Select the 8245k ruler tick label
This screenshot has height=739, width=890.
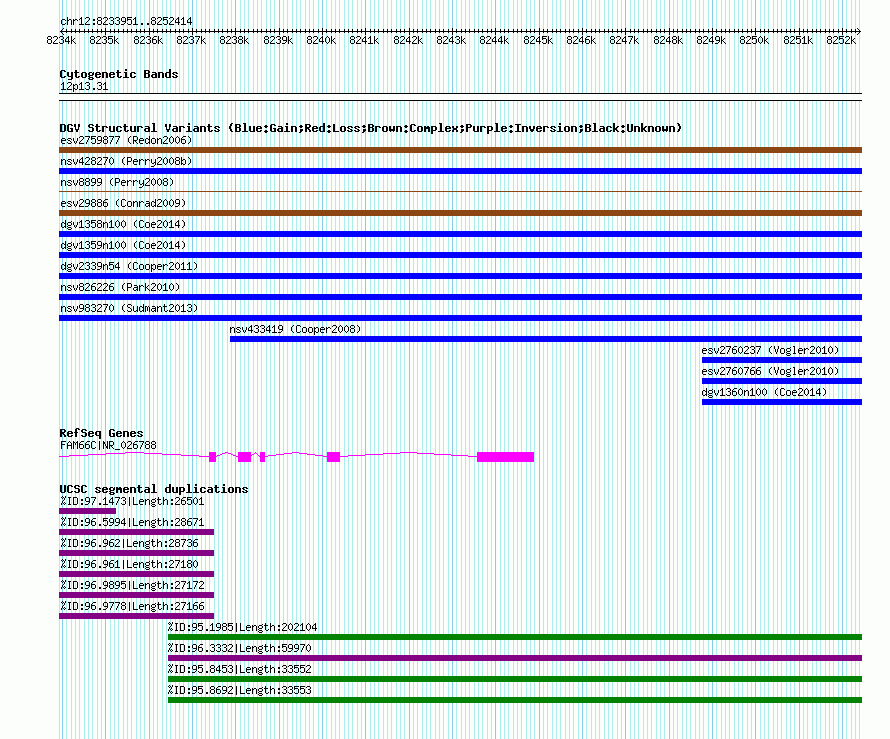click(538, 40)
